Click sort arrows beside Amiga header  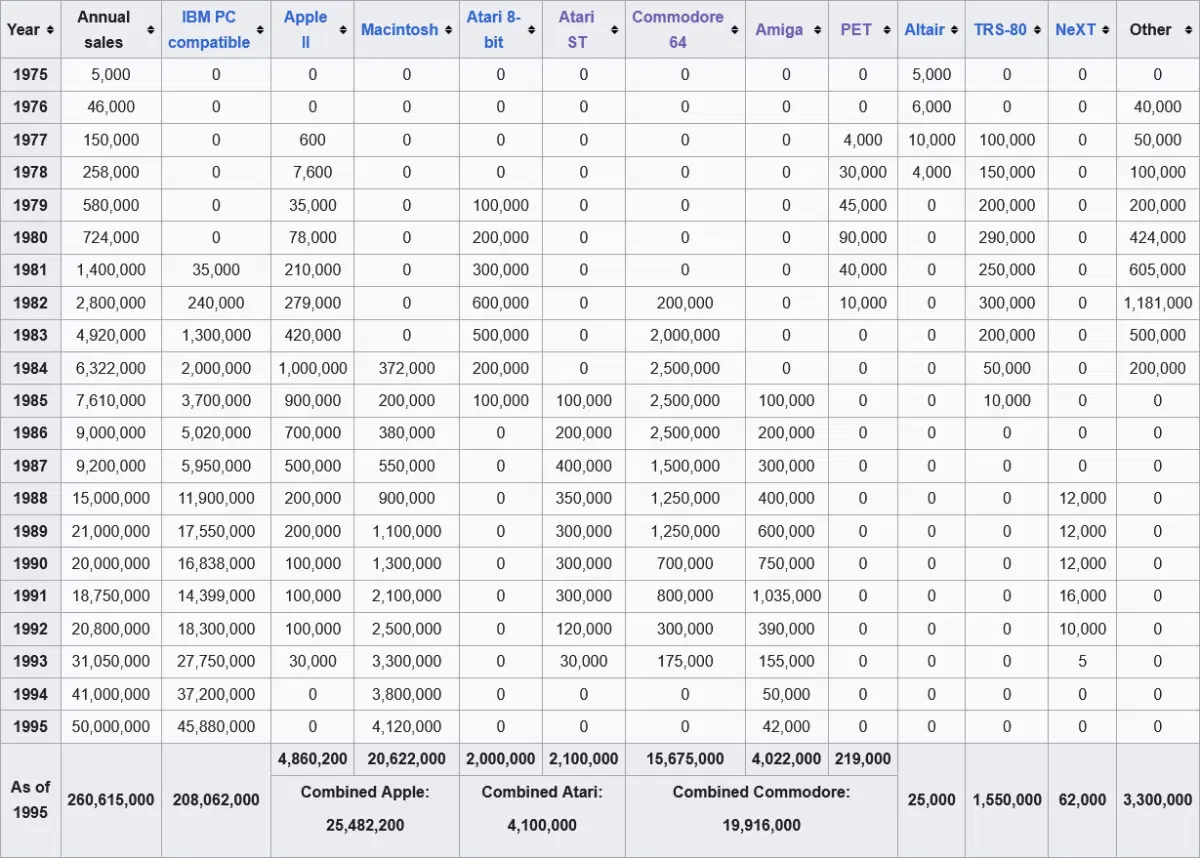[815, 30]
